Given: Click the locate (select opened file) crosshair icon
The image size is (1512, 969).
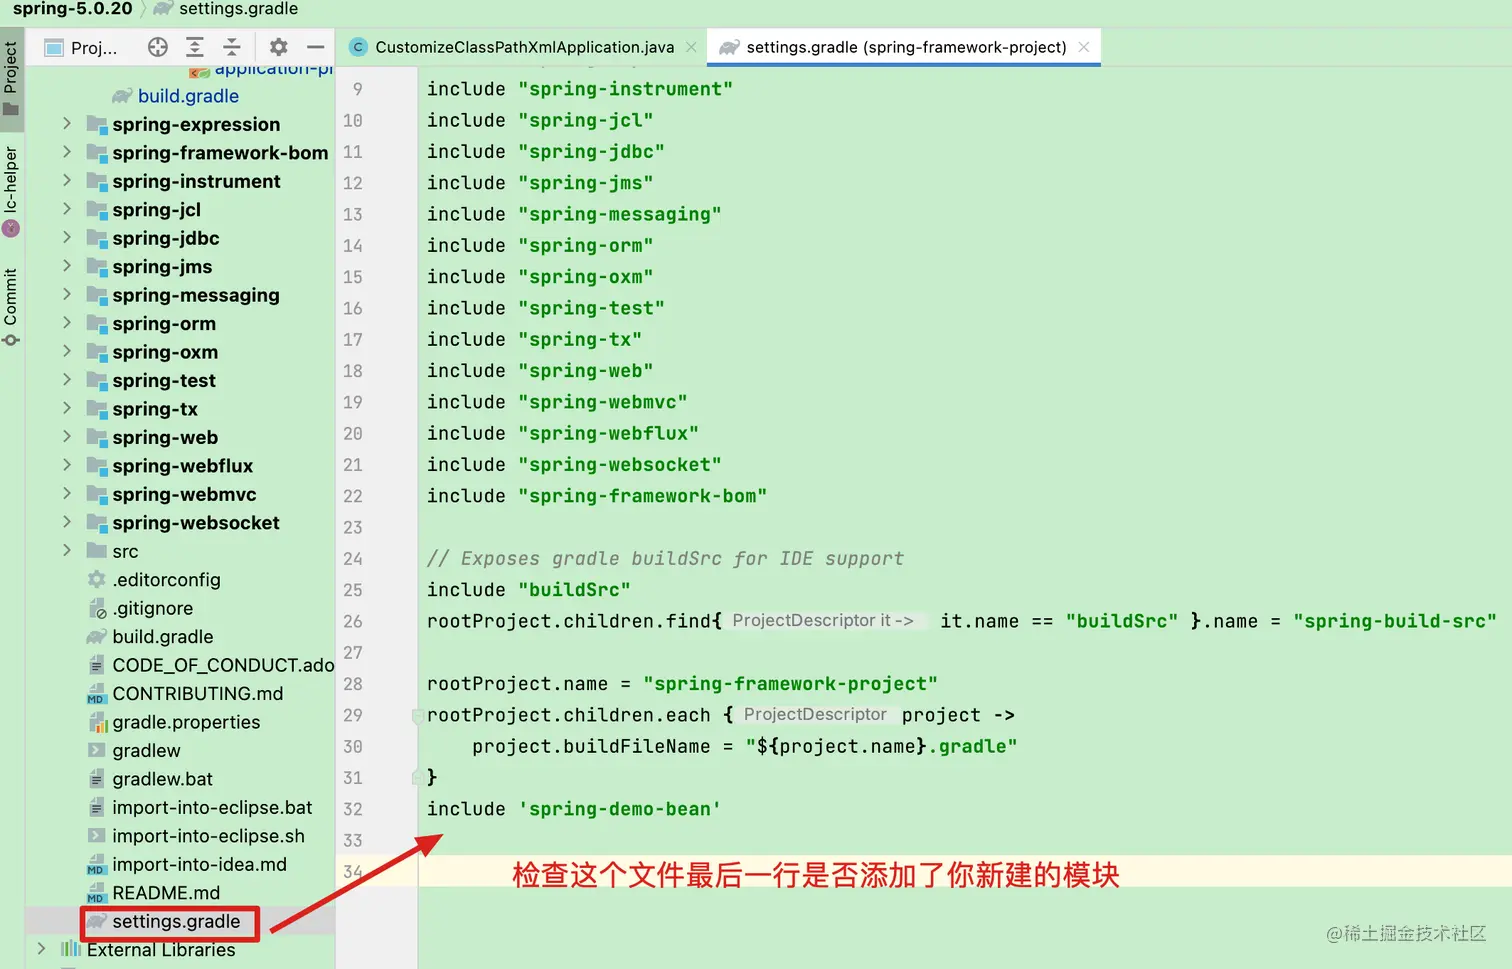Looking at the screenshot, I should tap(158, 47).
